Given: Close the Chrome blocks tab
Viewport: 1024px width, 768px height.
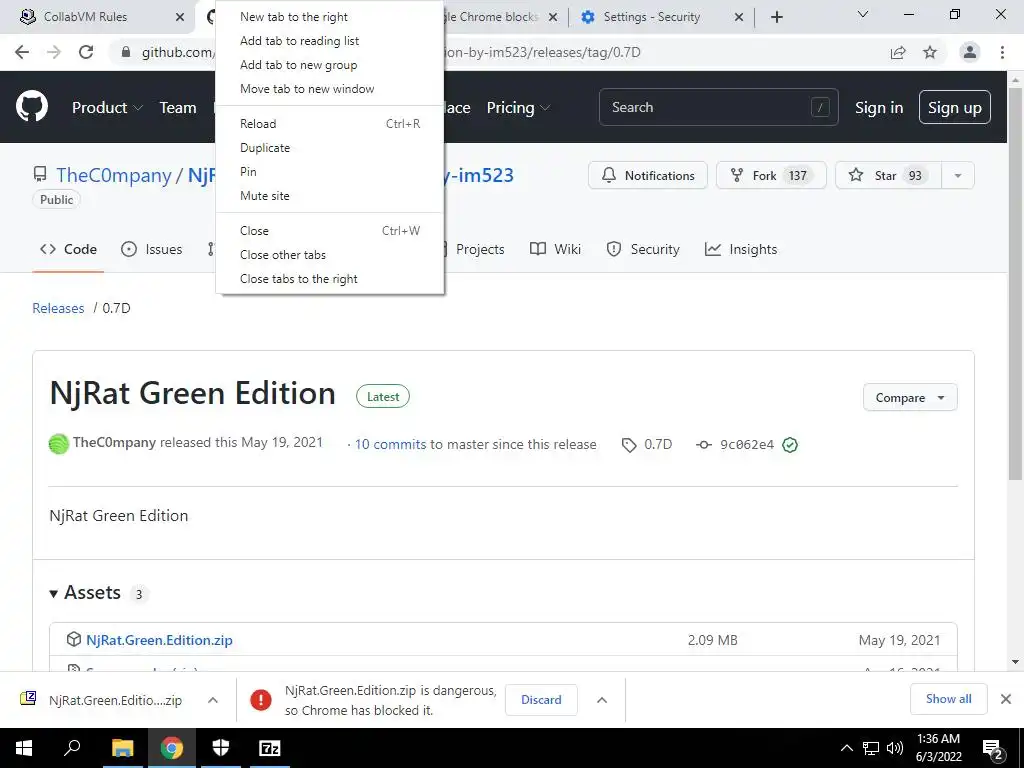Looking at the screenshot, I should point(552,17).
